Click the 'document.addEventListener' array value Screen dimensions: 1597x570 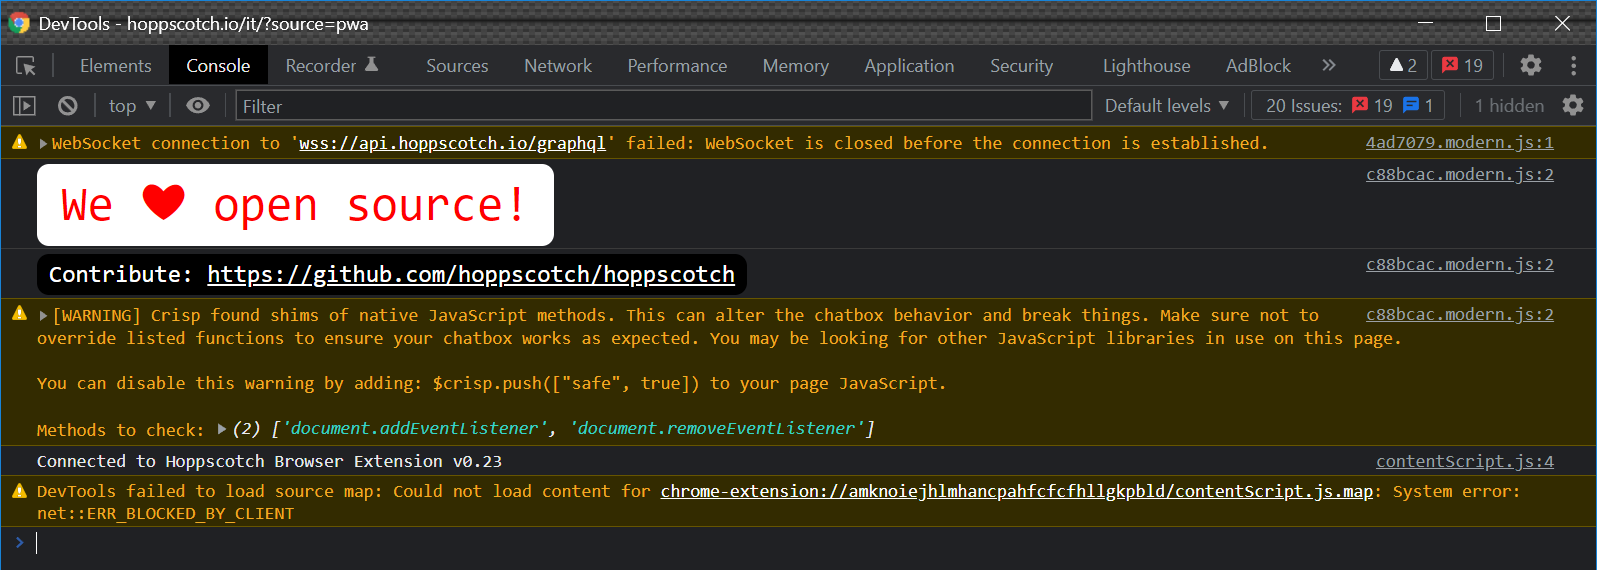point(415,428)
